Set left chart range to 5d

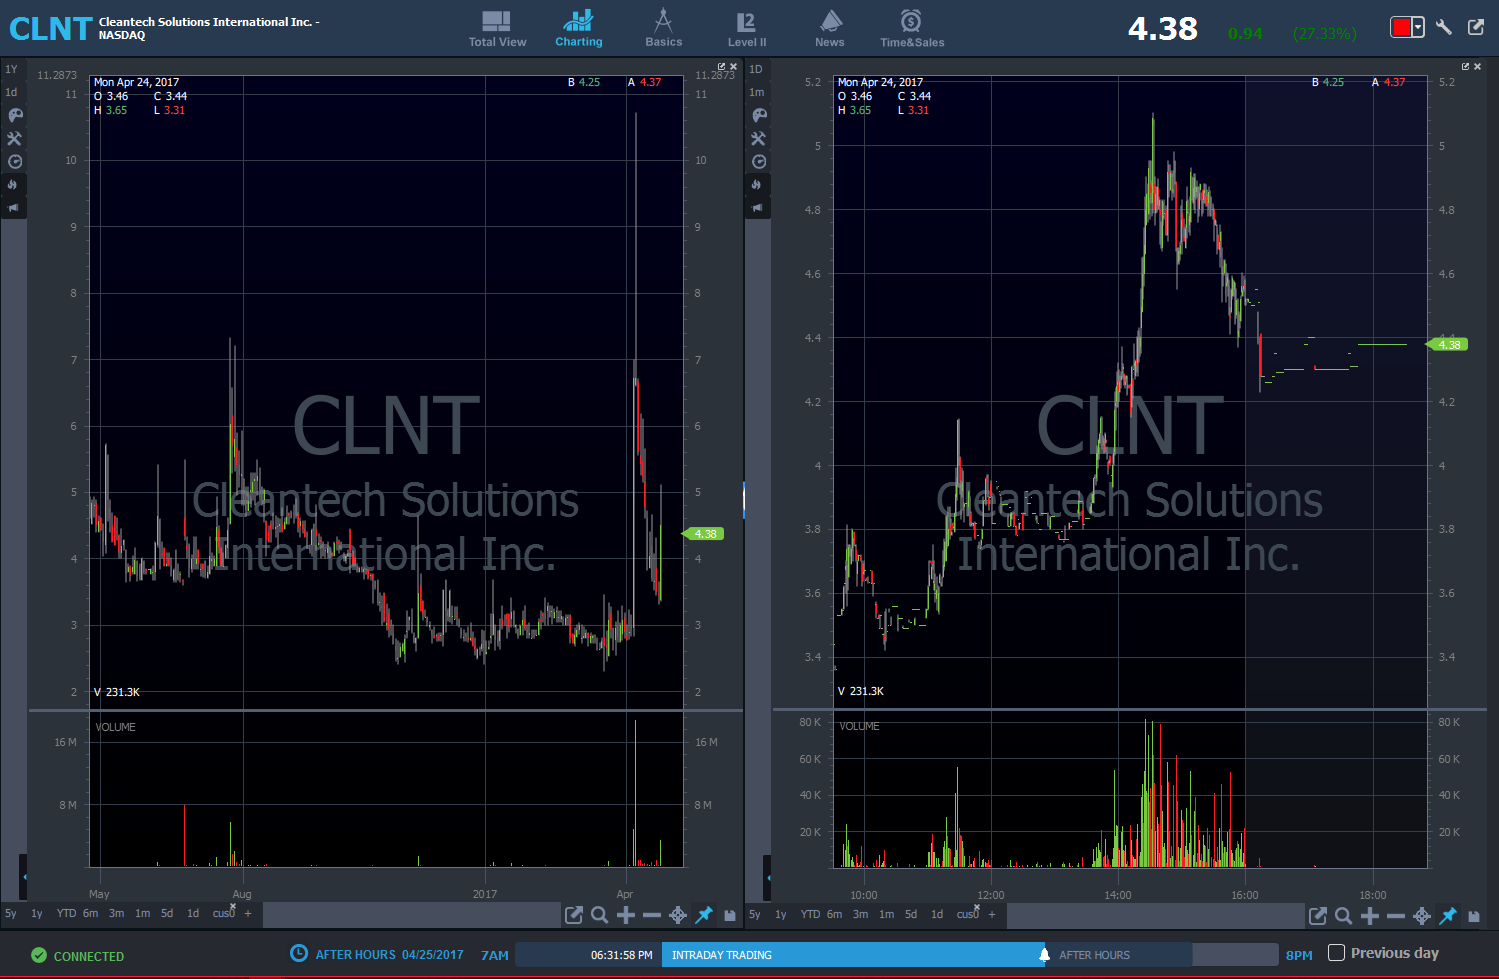click(x=167, y=913)
